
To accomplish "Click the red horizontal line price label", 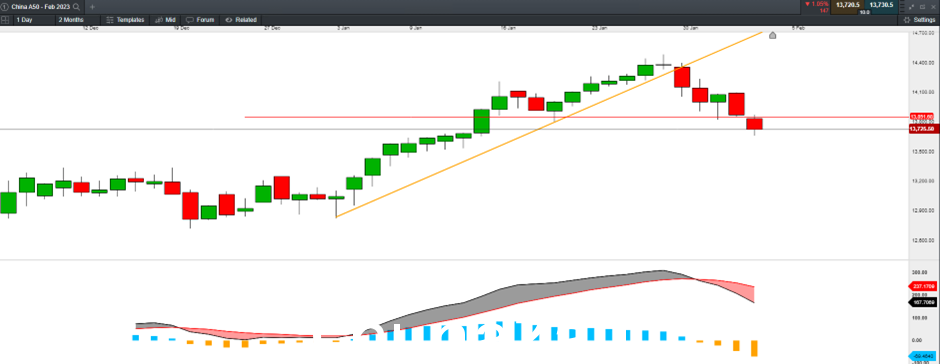I will coord(921,117).
